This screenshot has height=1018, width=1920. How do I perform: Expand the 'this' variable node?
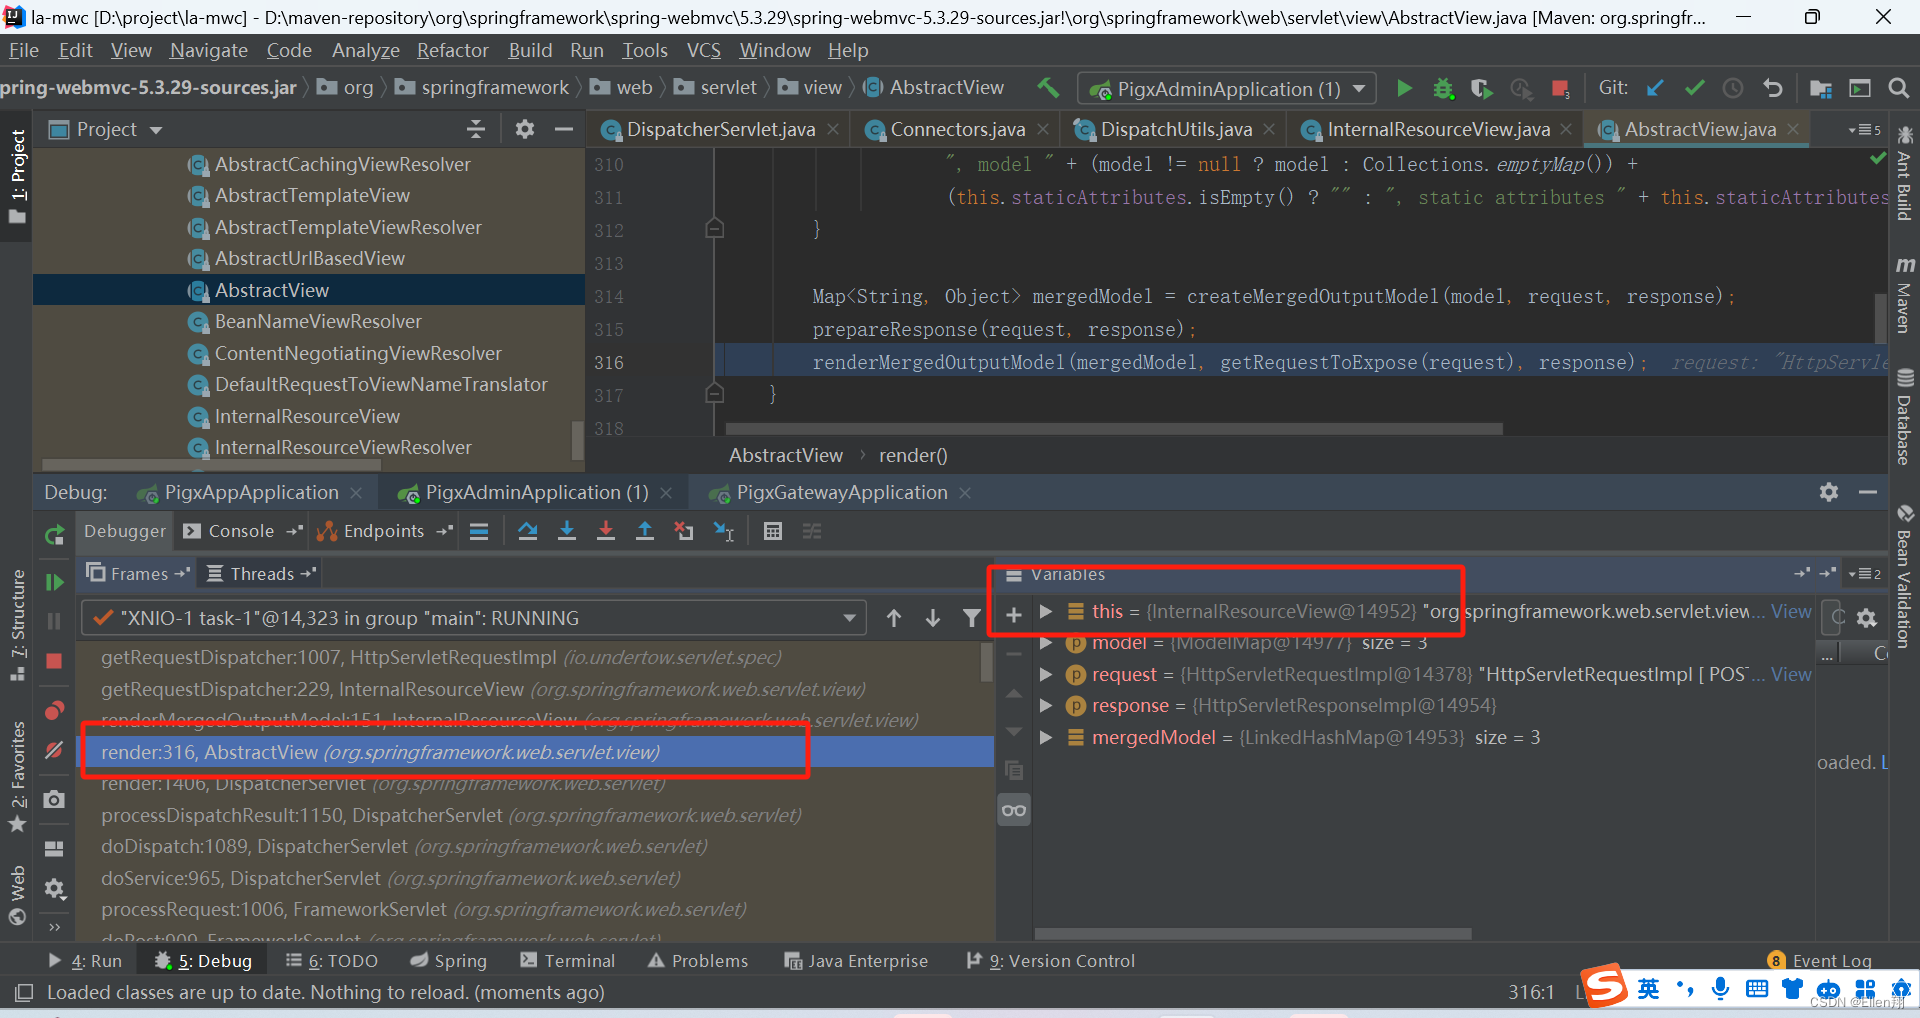pos(1045,611)
